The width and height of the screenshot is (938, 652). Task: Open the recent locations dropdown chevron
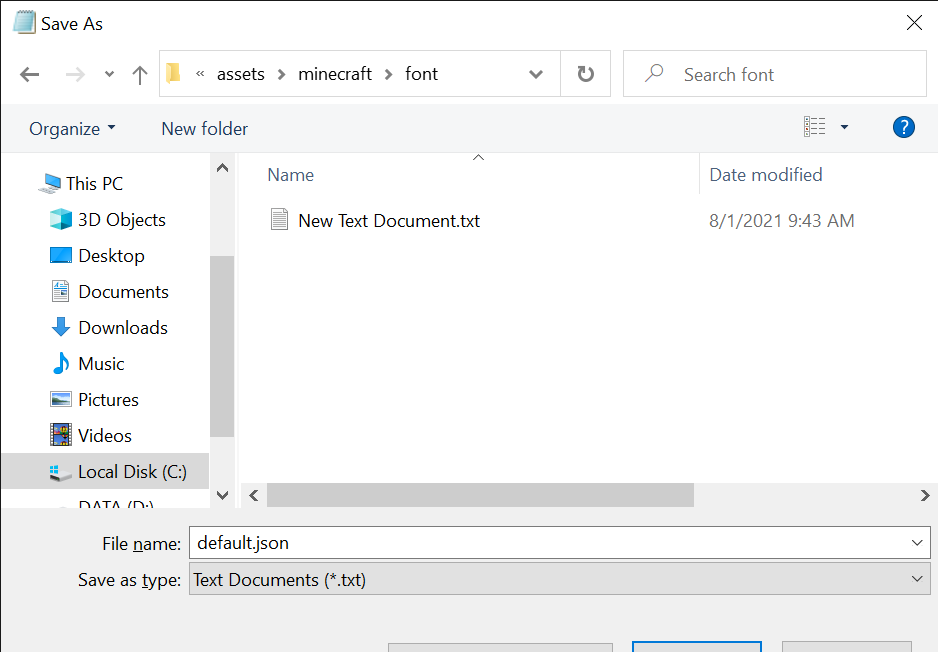click(109, 75)
